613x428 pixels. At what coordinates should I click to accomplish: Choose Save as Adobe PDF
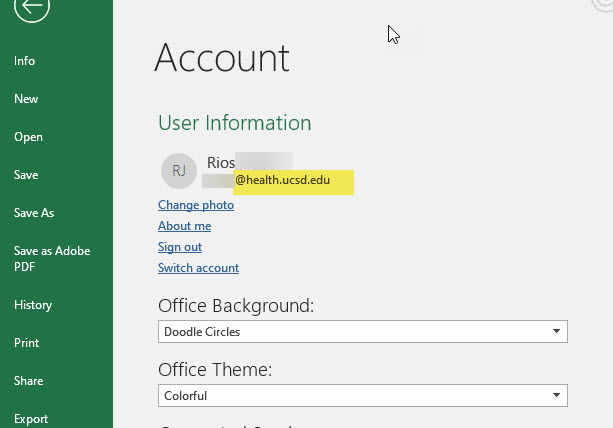52,259
